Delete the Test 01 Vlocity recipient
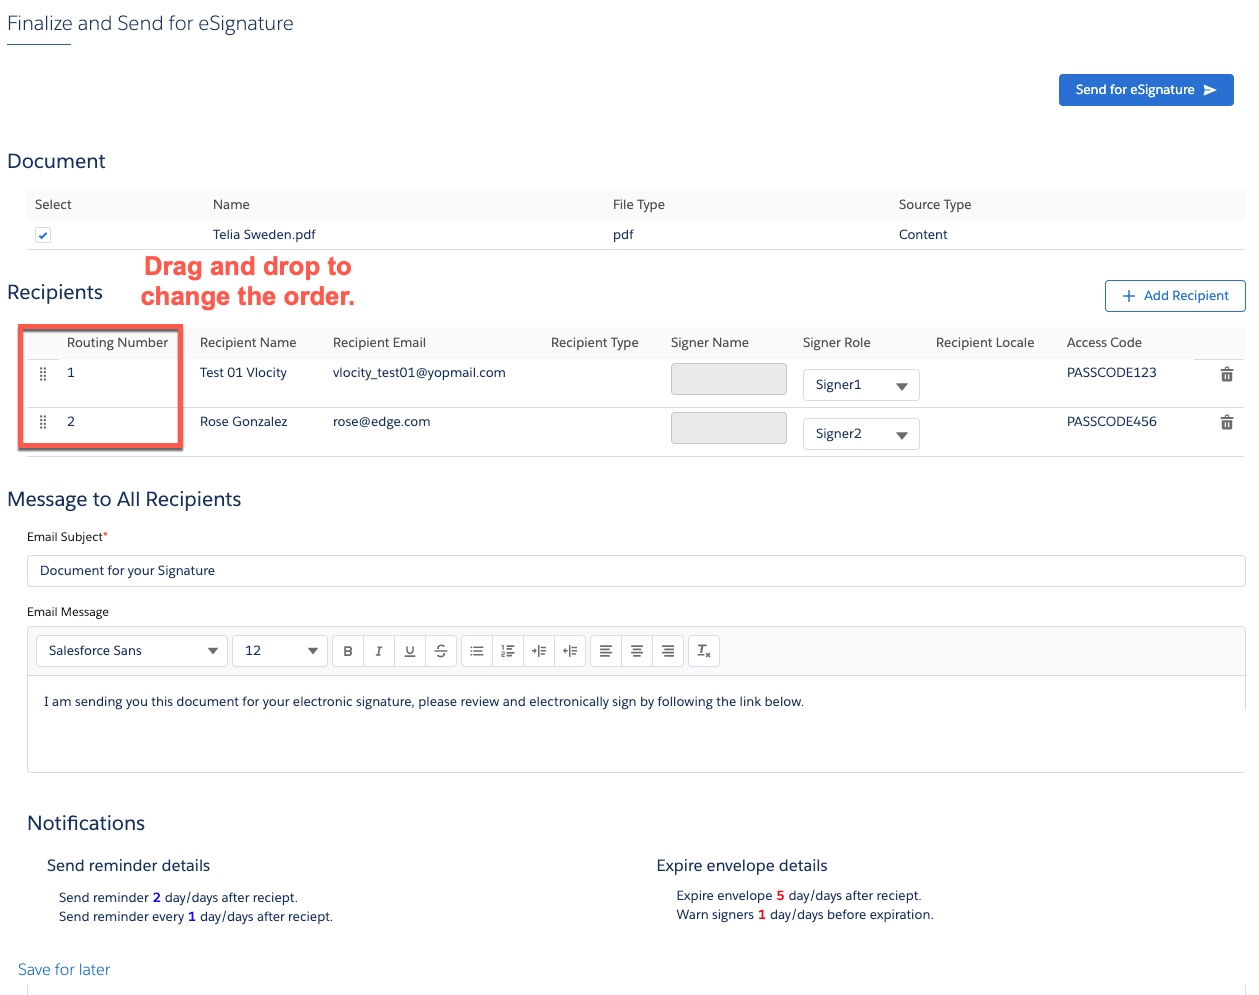Image resolution: width=1259 pixels, height=995 pixels. pyautogui.click(x=1227, y=374)
